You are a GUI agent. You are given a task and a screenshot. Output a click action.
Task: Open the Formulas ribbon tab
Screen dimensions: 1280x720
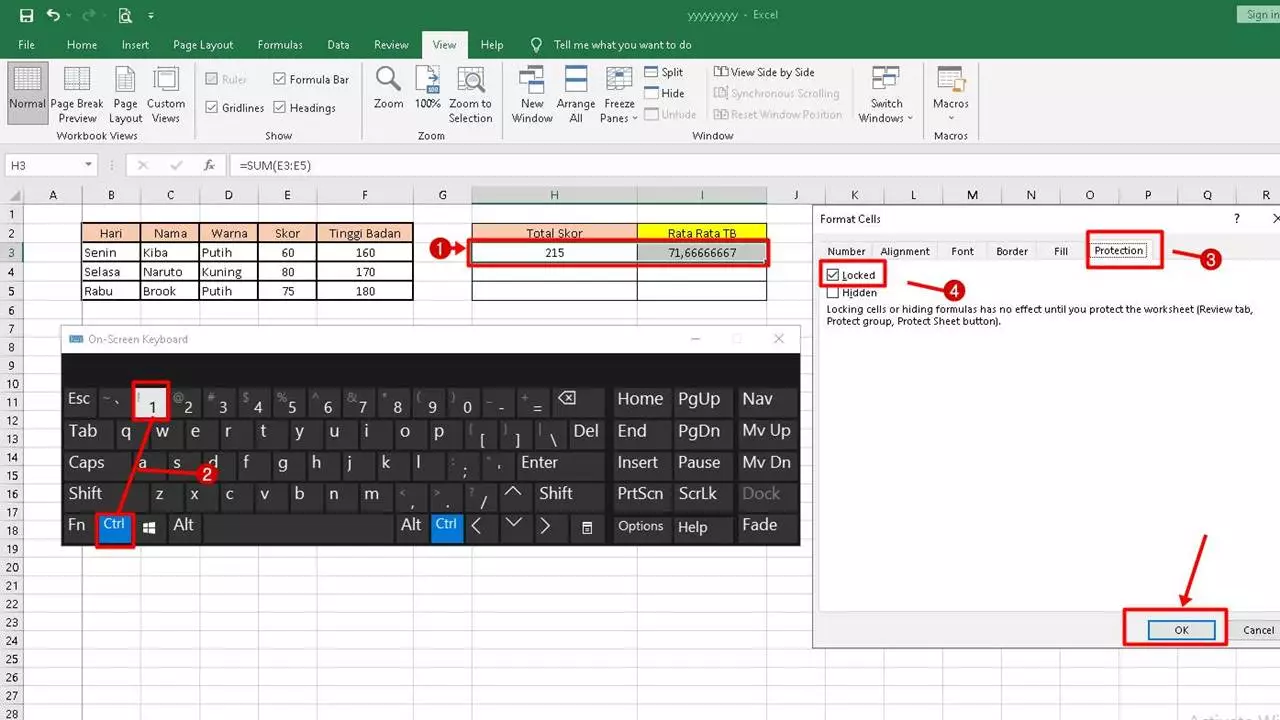280,44
